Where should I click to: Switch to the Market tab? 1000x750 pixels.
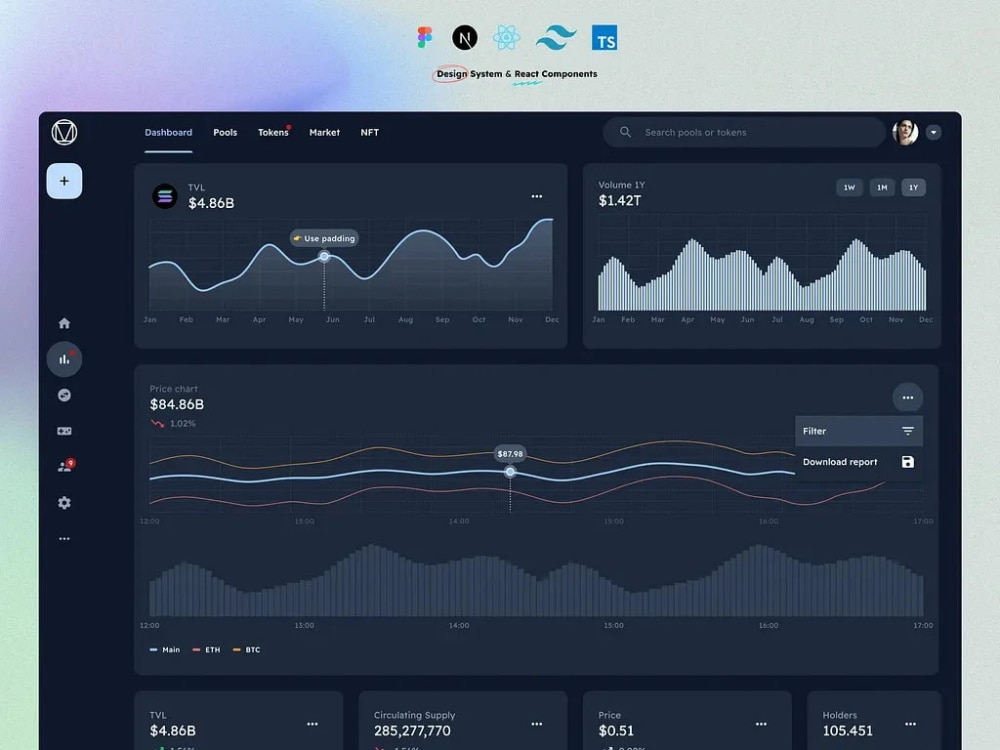pos(325,133)
